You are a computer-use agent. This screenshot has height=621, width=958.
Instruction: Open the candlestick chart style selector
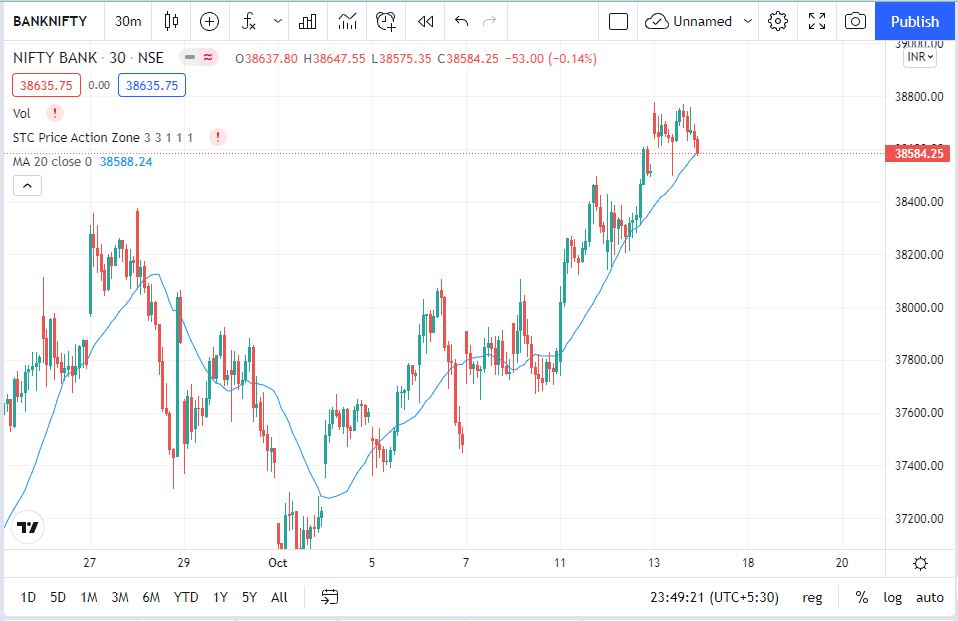tap(171, 21)
